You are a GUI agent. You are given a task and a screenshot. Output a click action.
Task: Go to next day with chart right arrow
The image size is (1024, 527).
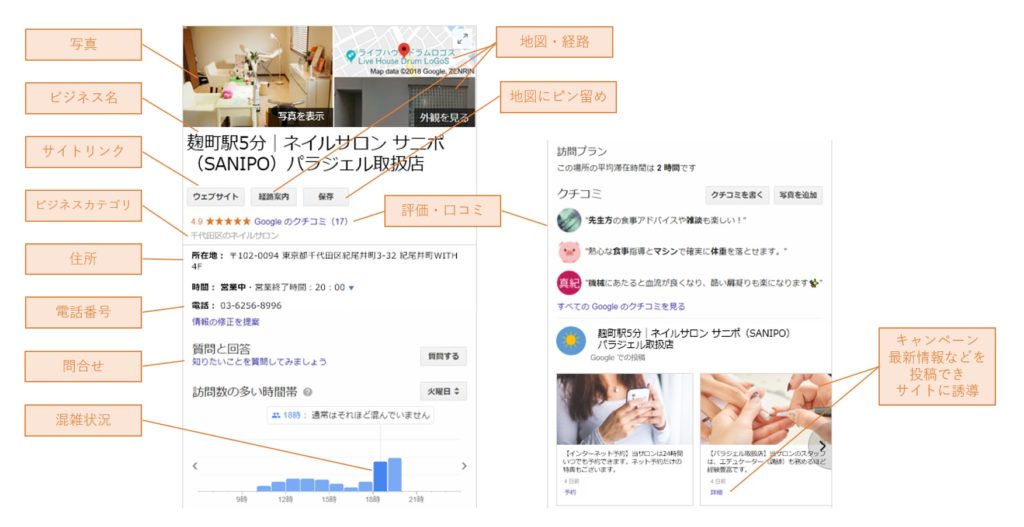[x=464, y=466]
